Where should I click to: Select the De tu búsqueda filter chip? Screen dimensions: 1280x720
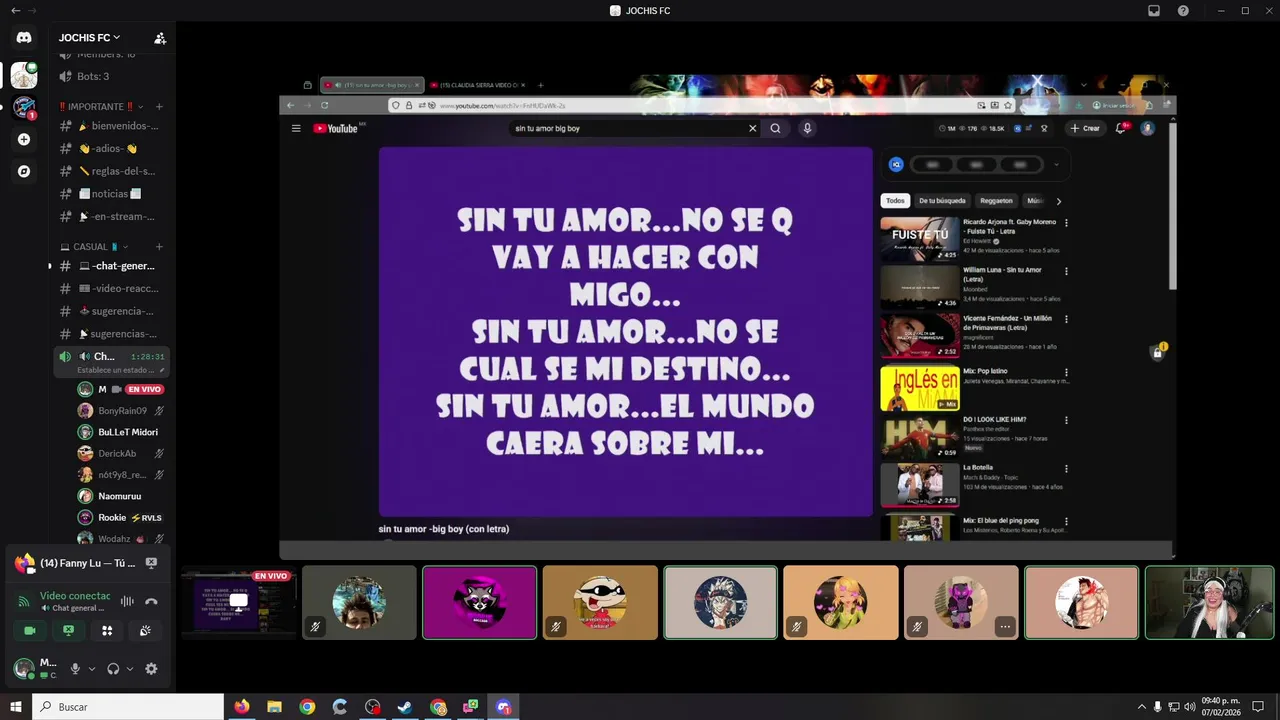(943, 201)
